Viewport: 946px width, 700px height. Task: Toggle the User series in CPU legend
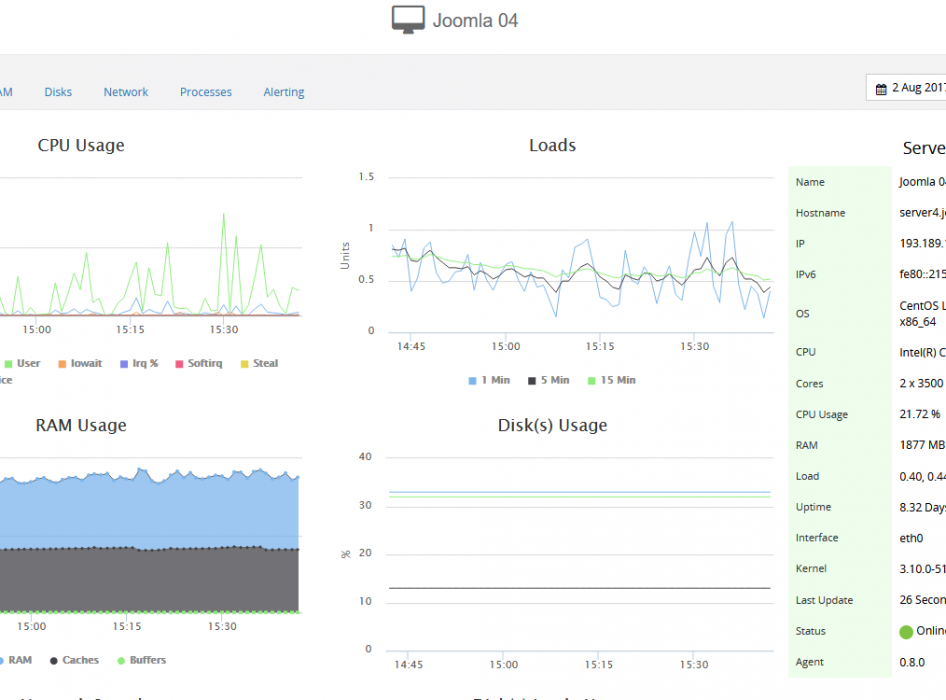(22, 363)
